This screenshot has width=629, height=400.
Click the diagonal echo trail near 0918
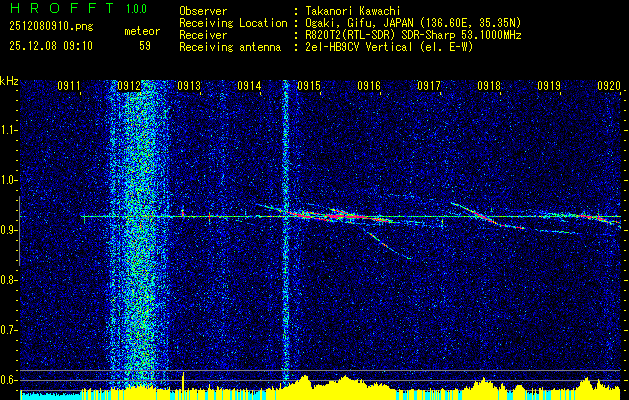(x=487, y=216)
